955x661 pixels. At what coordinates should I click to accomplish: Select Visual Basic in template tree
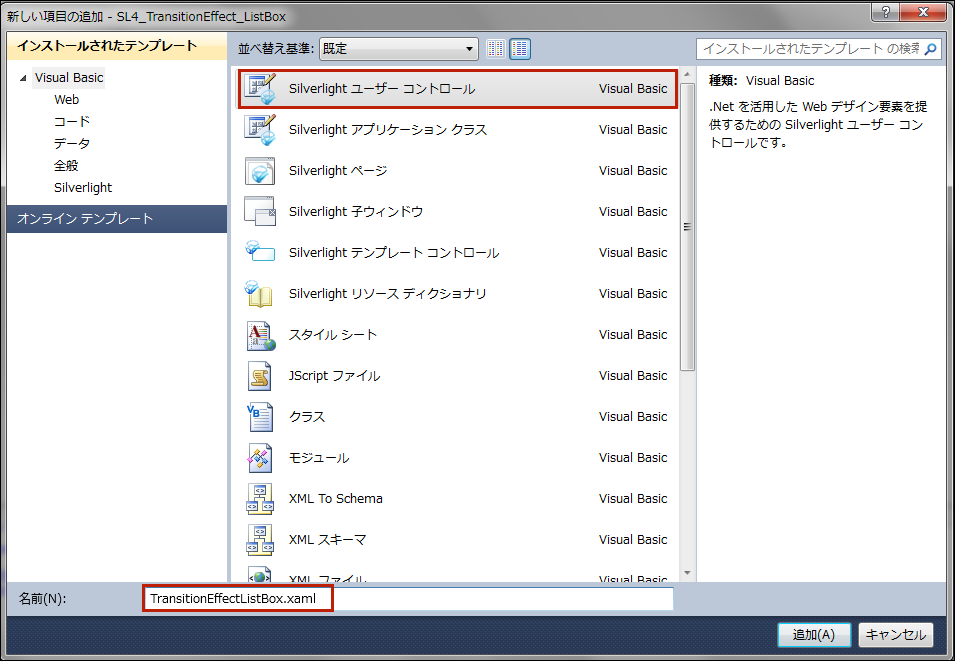pos(69,78)
